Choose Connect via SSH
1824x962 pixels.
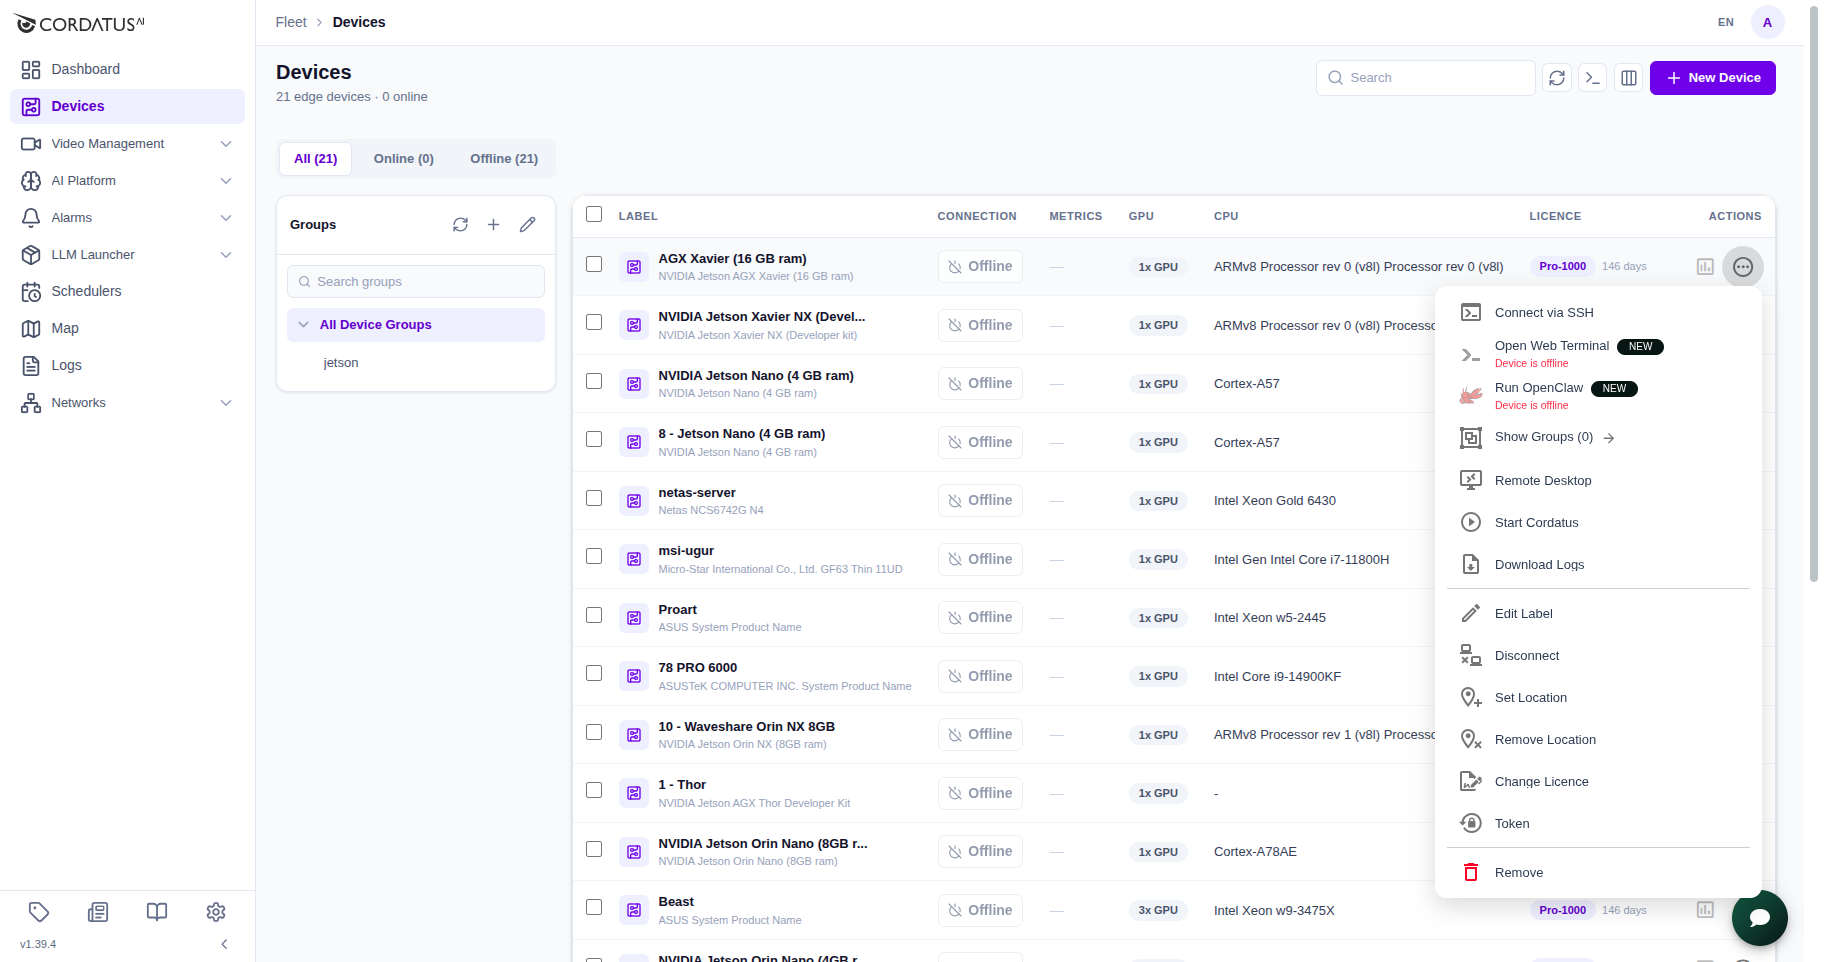1598,313
